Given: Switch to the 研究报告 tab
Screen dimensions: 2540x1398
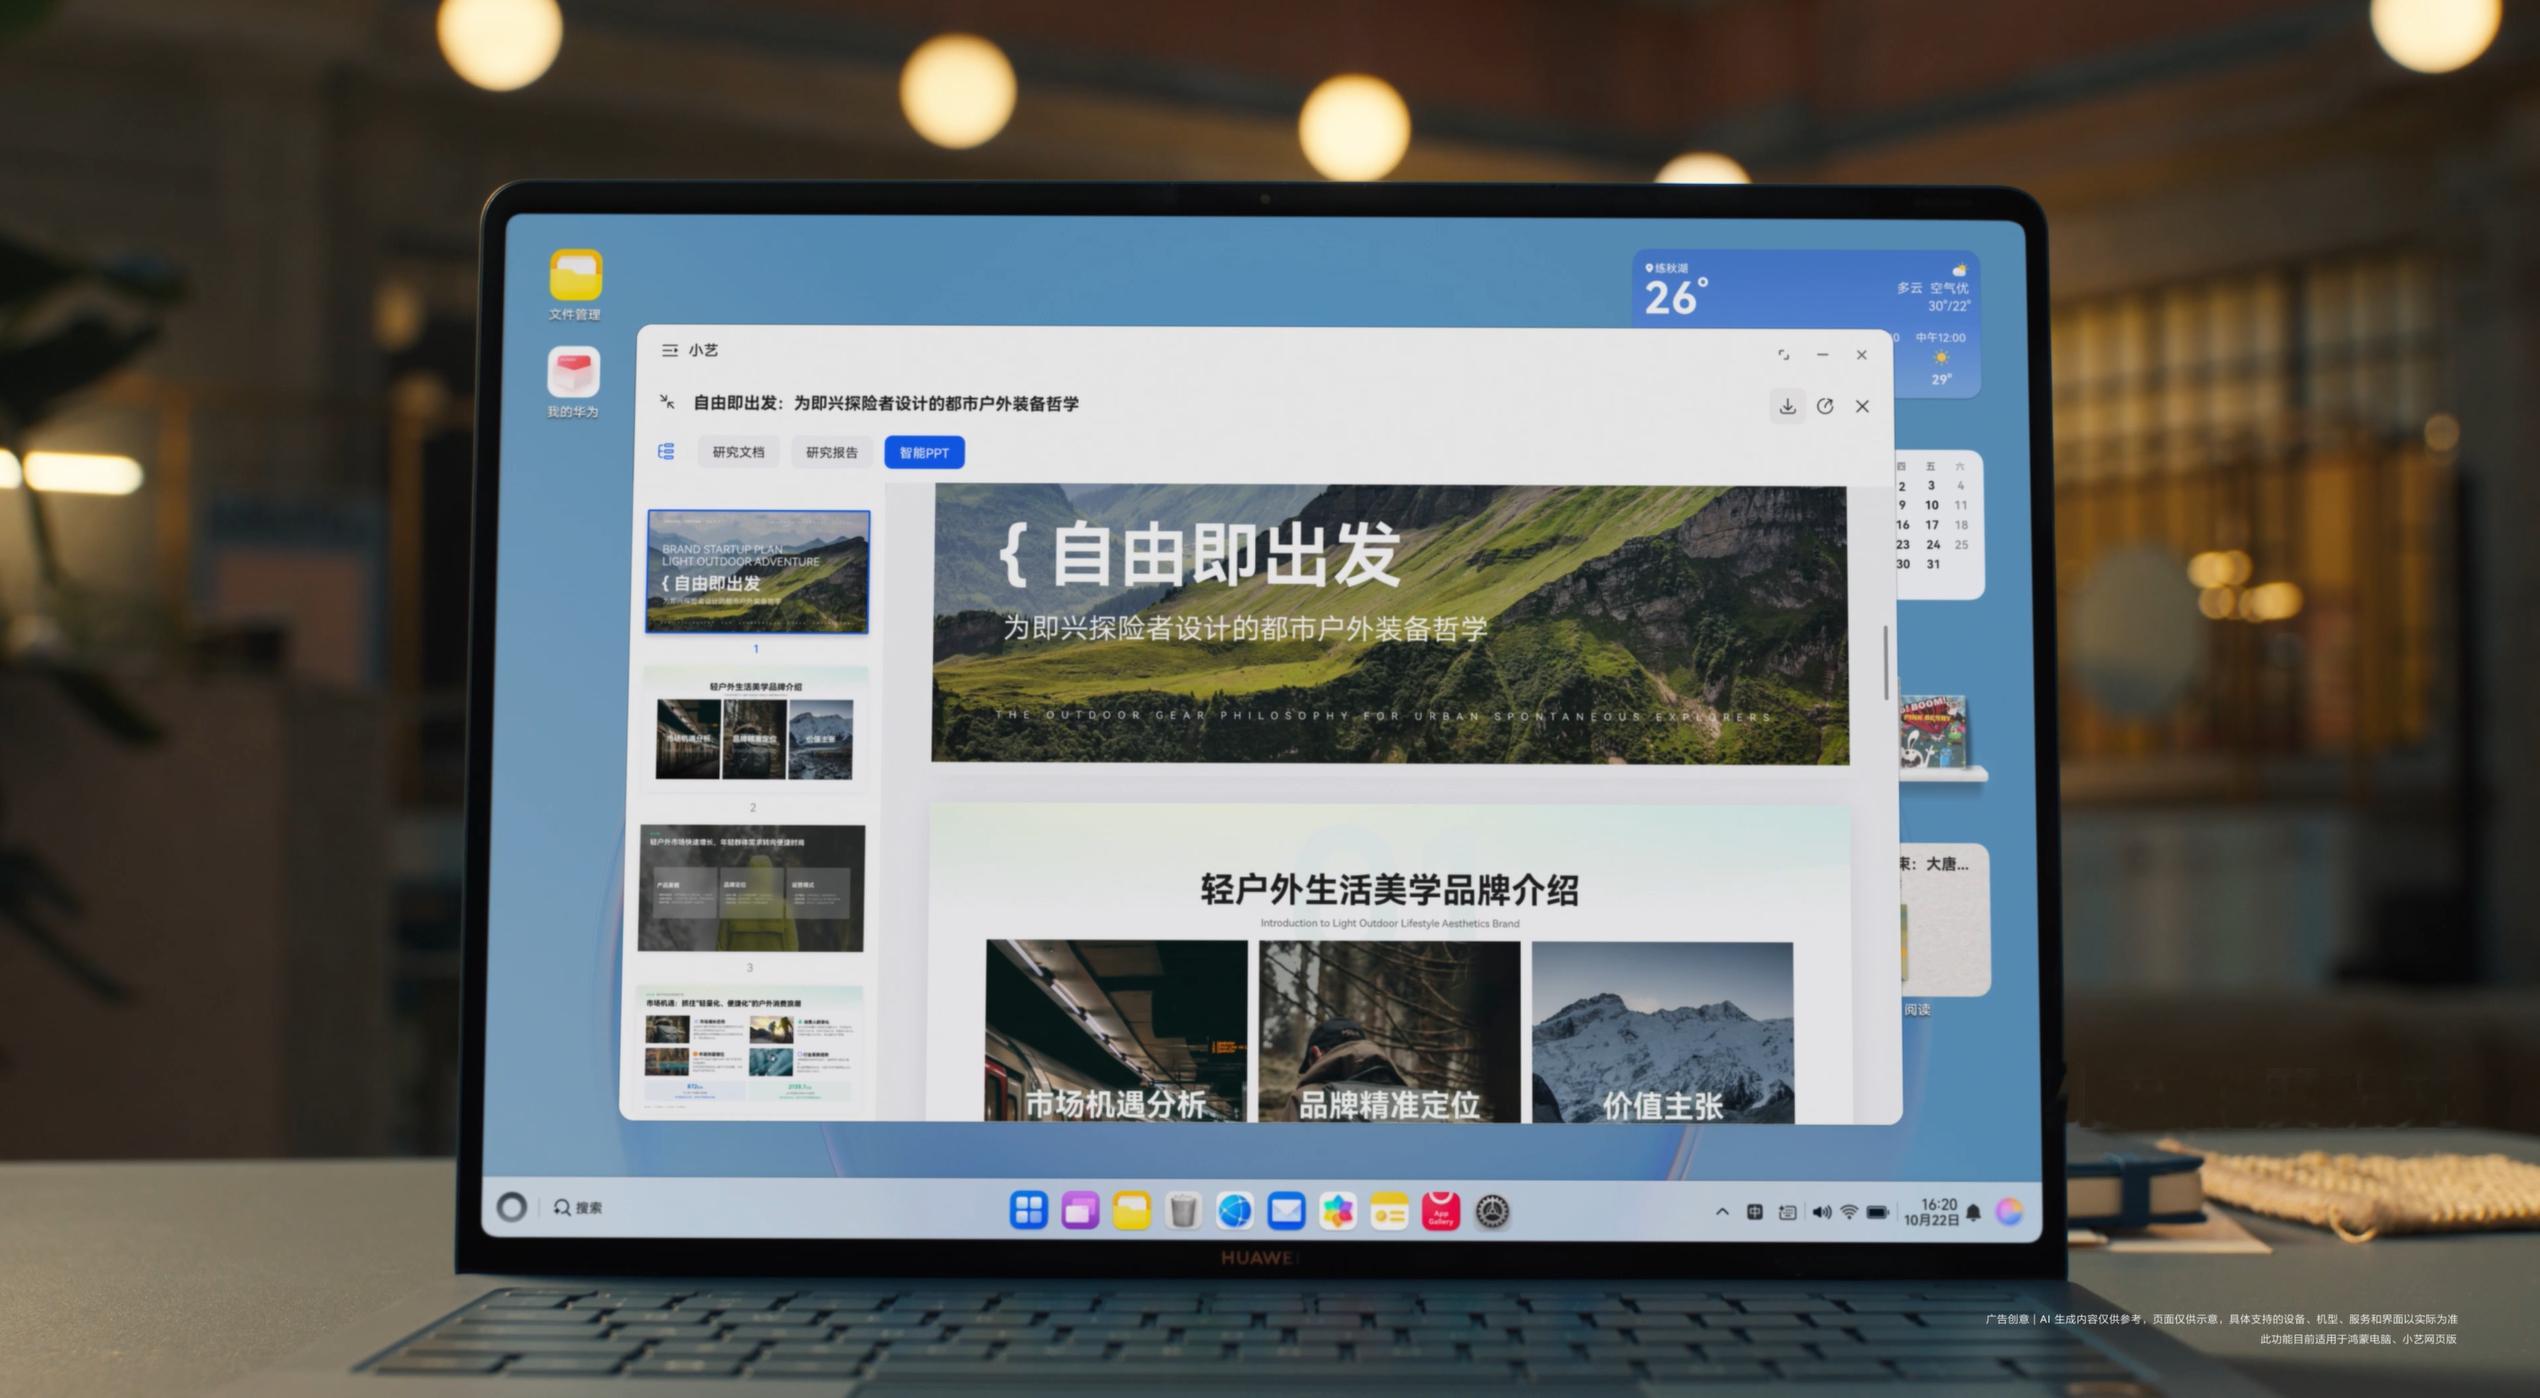Looking at the screenshot, I should [x=831, y=452].
